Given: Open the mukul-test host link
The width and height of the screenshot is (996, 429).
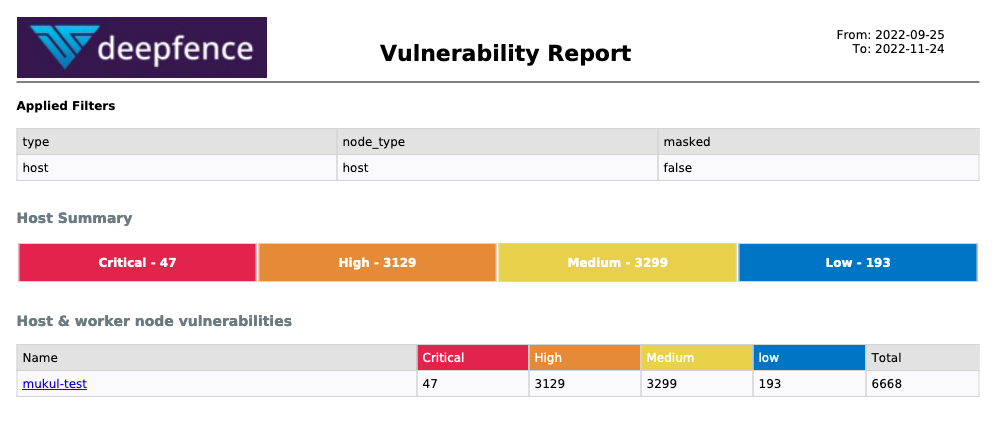Looking at the screenshot, I should [x=55, y=384].
